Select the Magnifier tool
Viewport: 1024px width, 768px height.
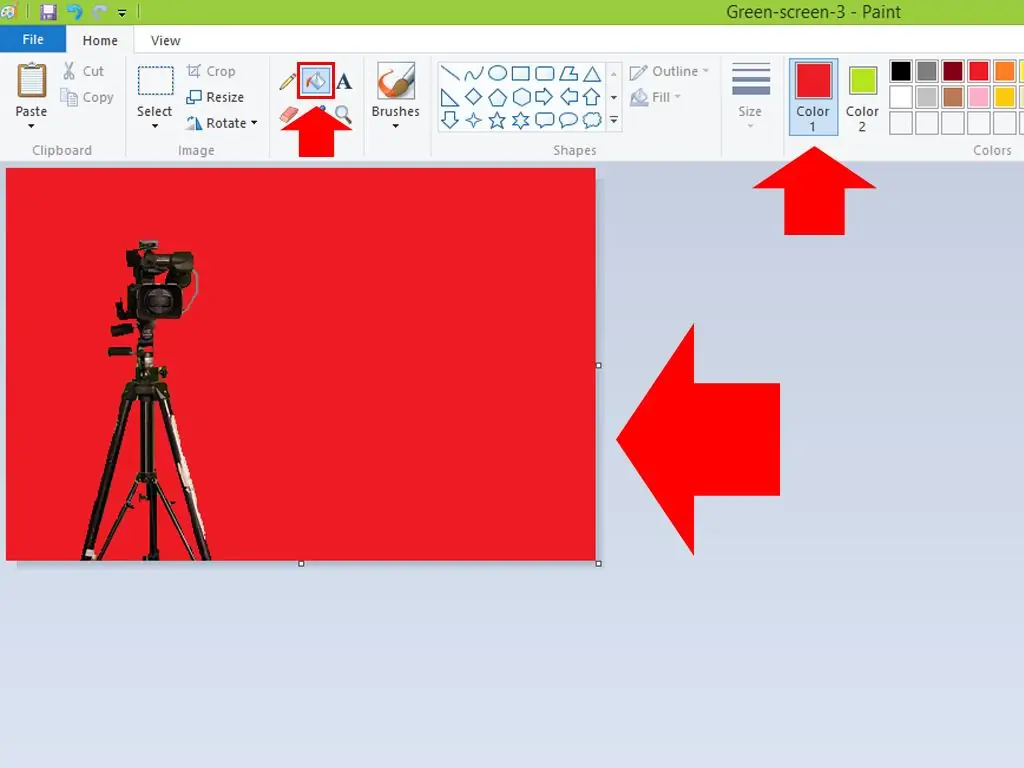click(344, 115)
